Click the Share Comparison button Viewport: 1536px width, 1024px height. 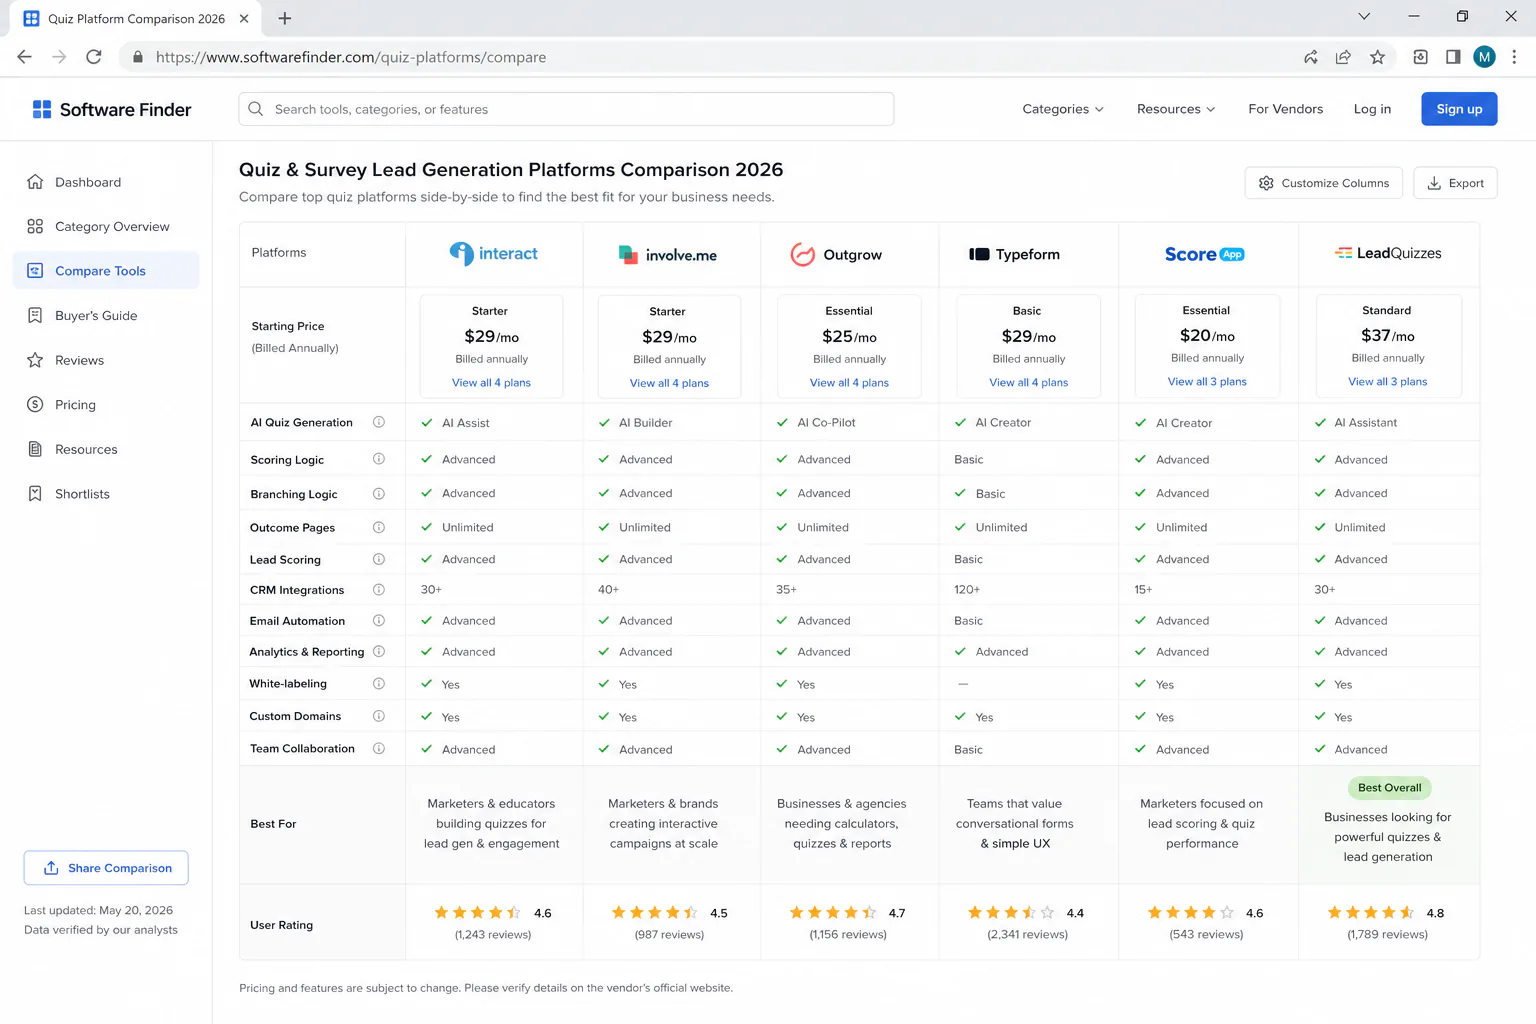pos(106,868)
